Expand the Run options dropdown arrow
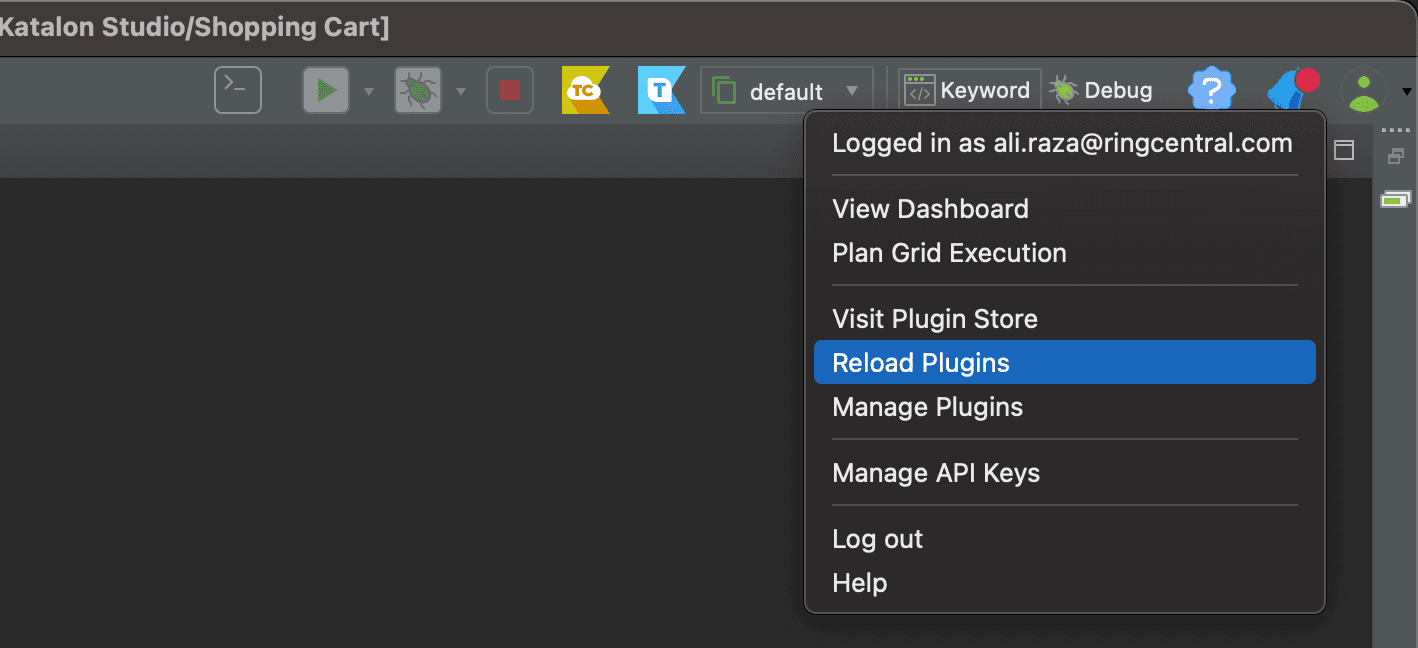1418x648 pixels. pos(368,91)
